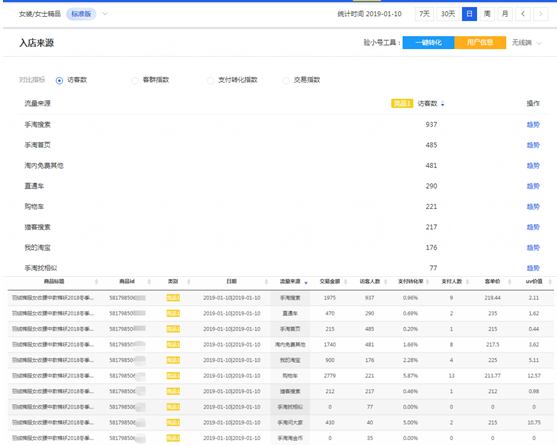Select the 客群指数 radio button
The image size is (557, 446).
coord(135,81)
